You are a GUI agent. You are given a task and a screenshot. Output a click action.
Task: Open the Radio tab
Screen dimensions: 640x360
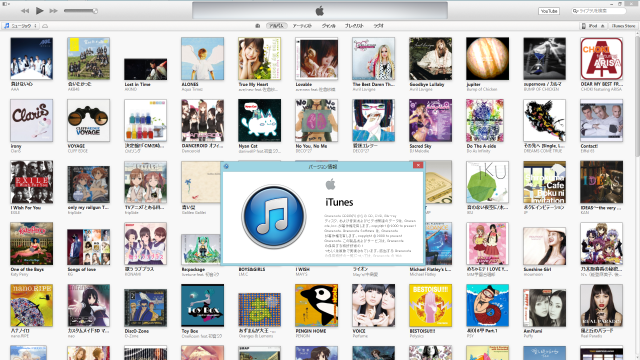point(378,26)
